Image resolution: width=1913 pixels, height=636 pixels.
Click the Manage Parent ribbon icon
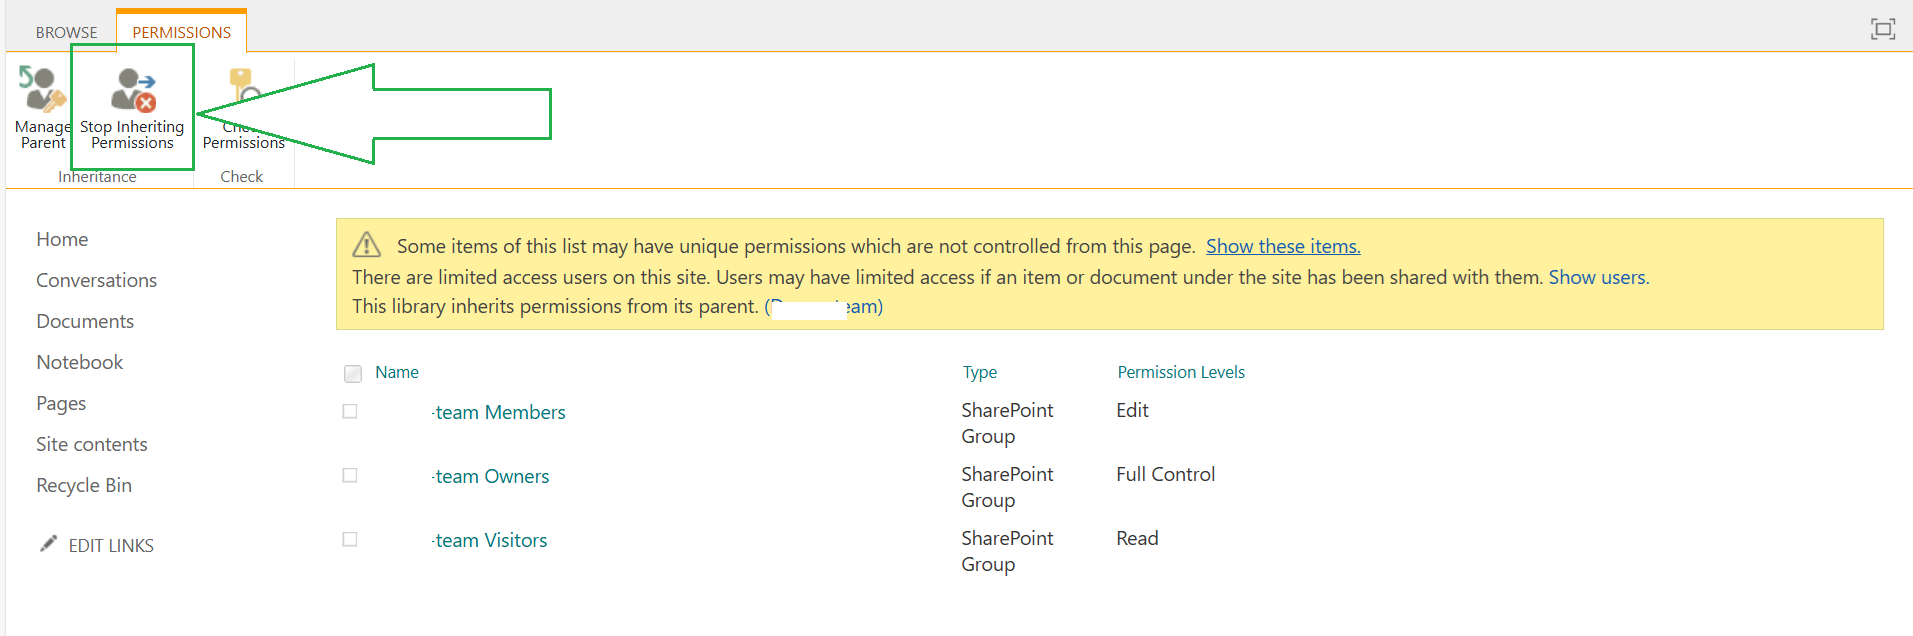click(x=42, y=89)
